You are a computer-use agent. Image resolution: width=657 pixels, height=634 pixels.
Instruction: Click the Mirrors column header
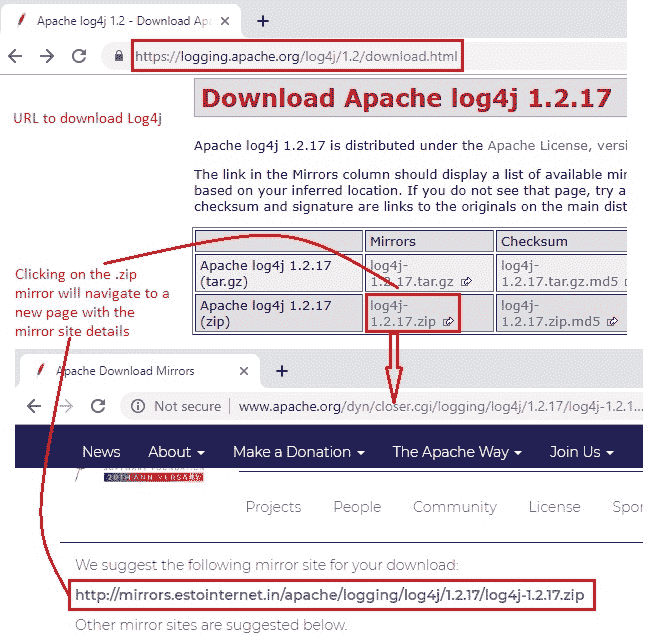pos(429,241)
